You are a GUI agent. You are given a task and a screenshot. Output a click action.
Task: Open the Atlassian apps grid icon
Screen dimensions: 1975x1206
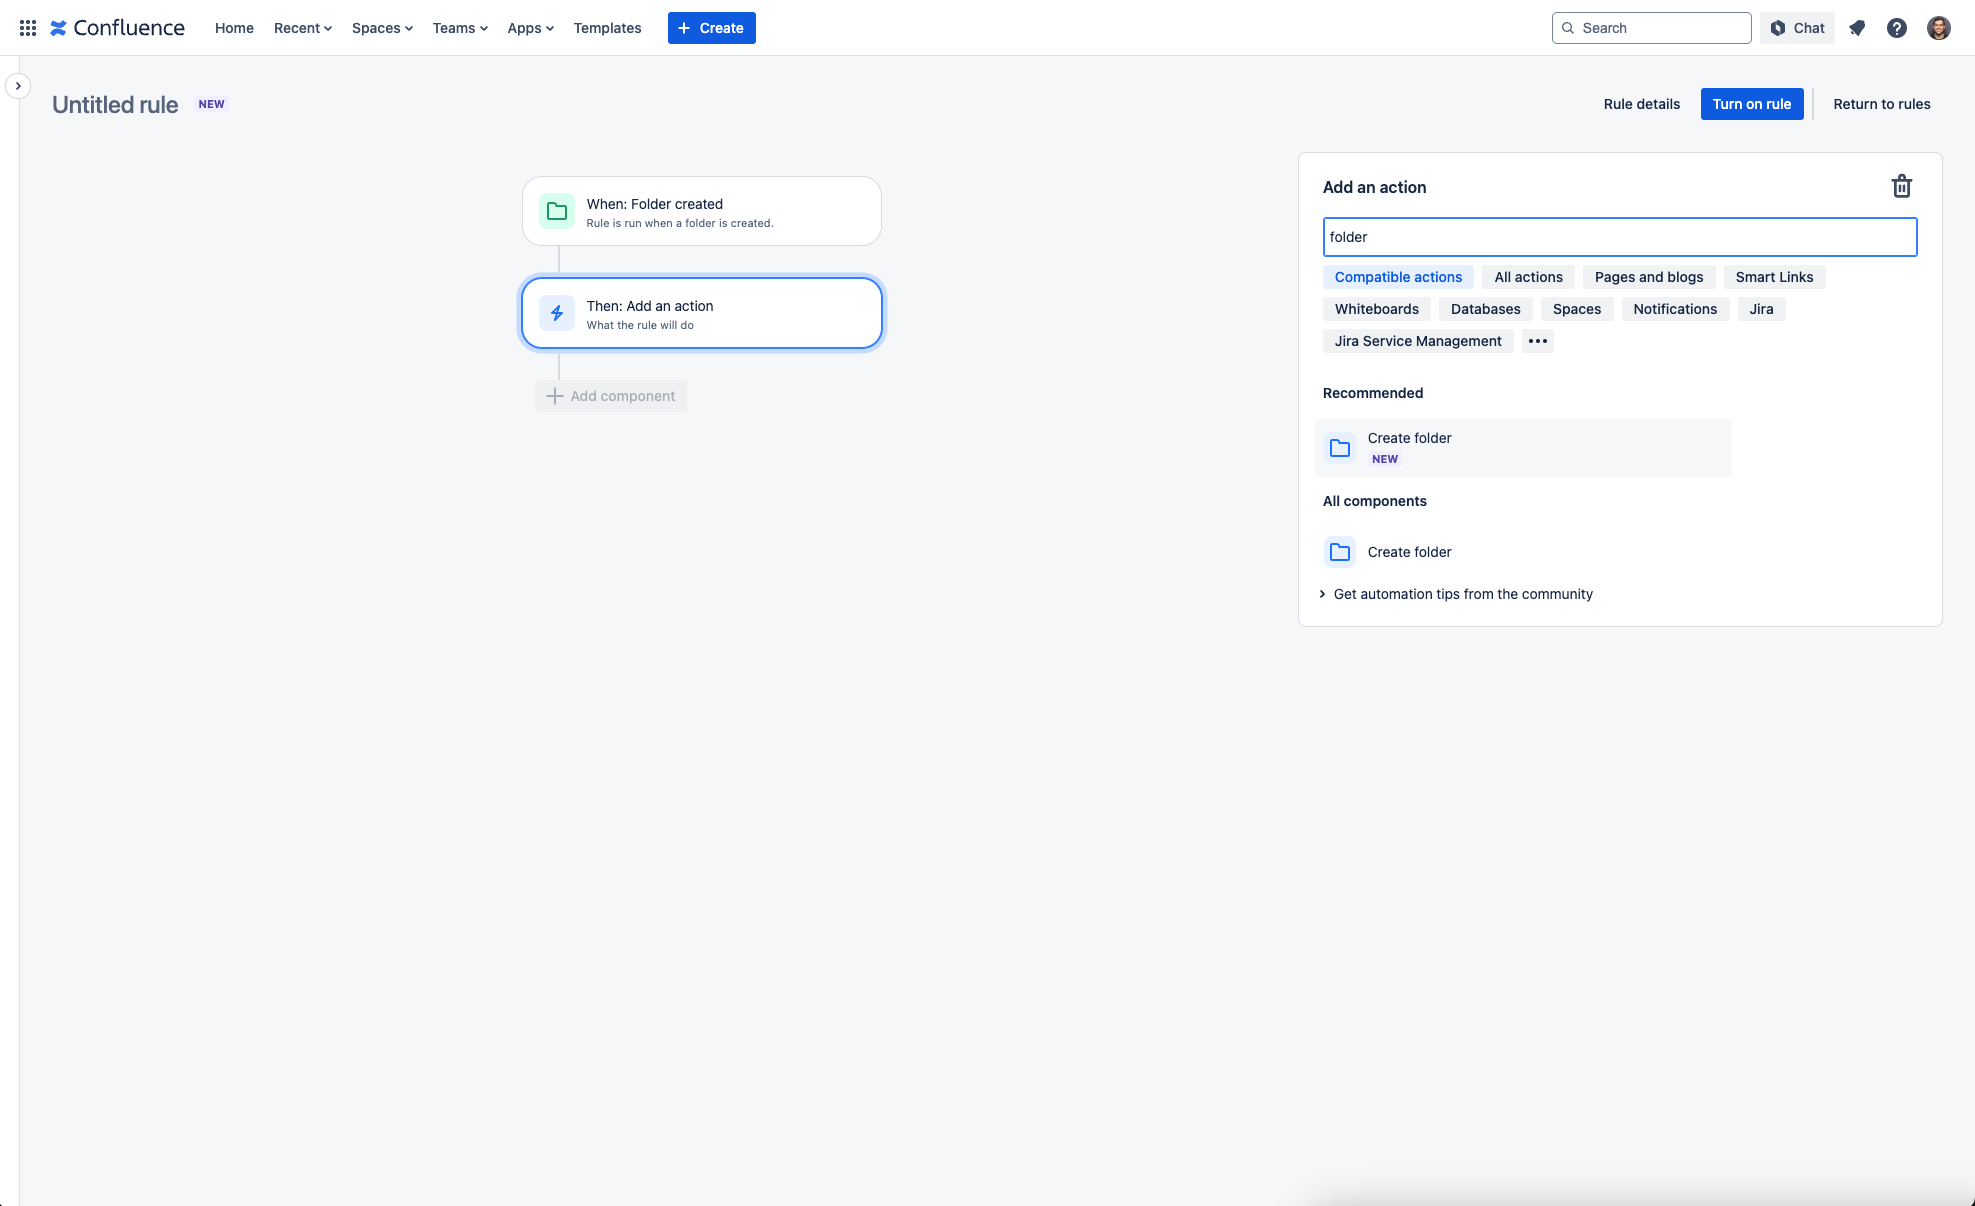click(27, 27)
